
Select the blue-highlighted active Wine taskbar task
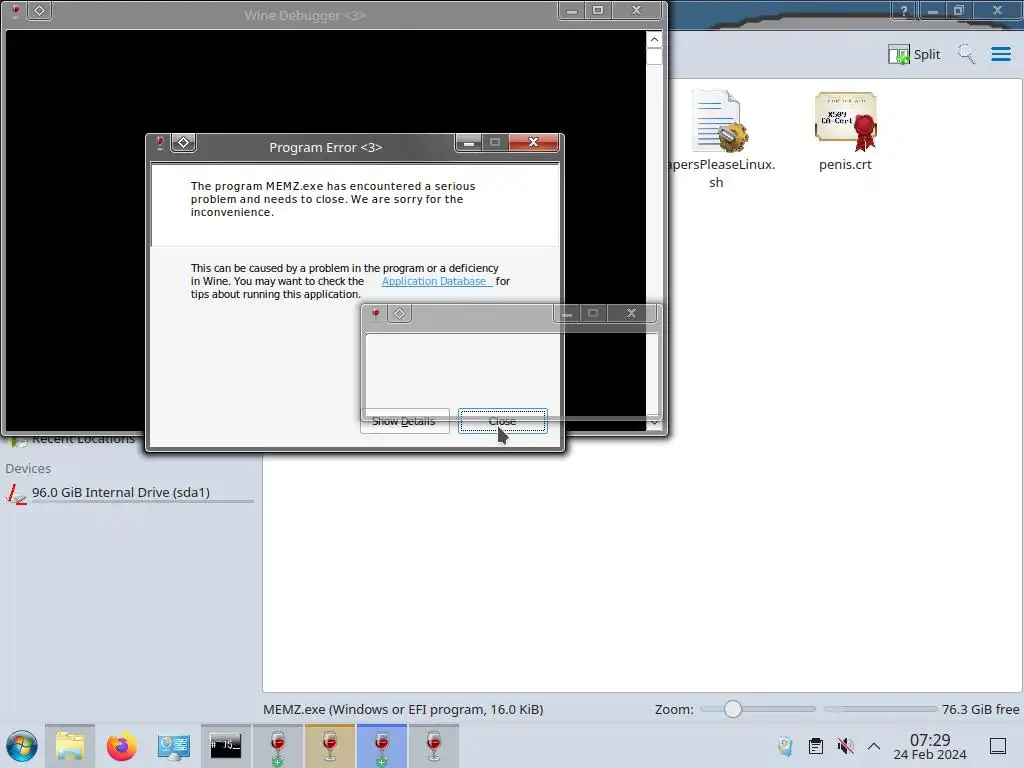381,746
